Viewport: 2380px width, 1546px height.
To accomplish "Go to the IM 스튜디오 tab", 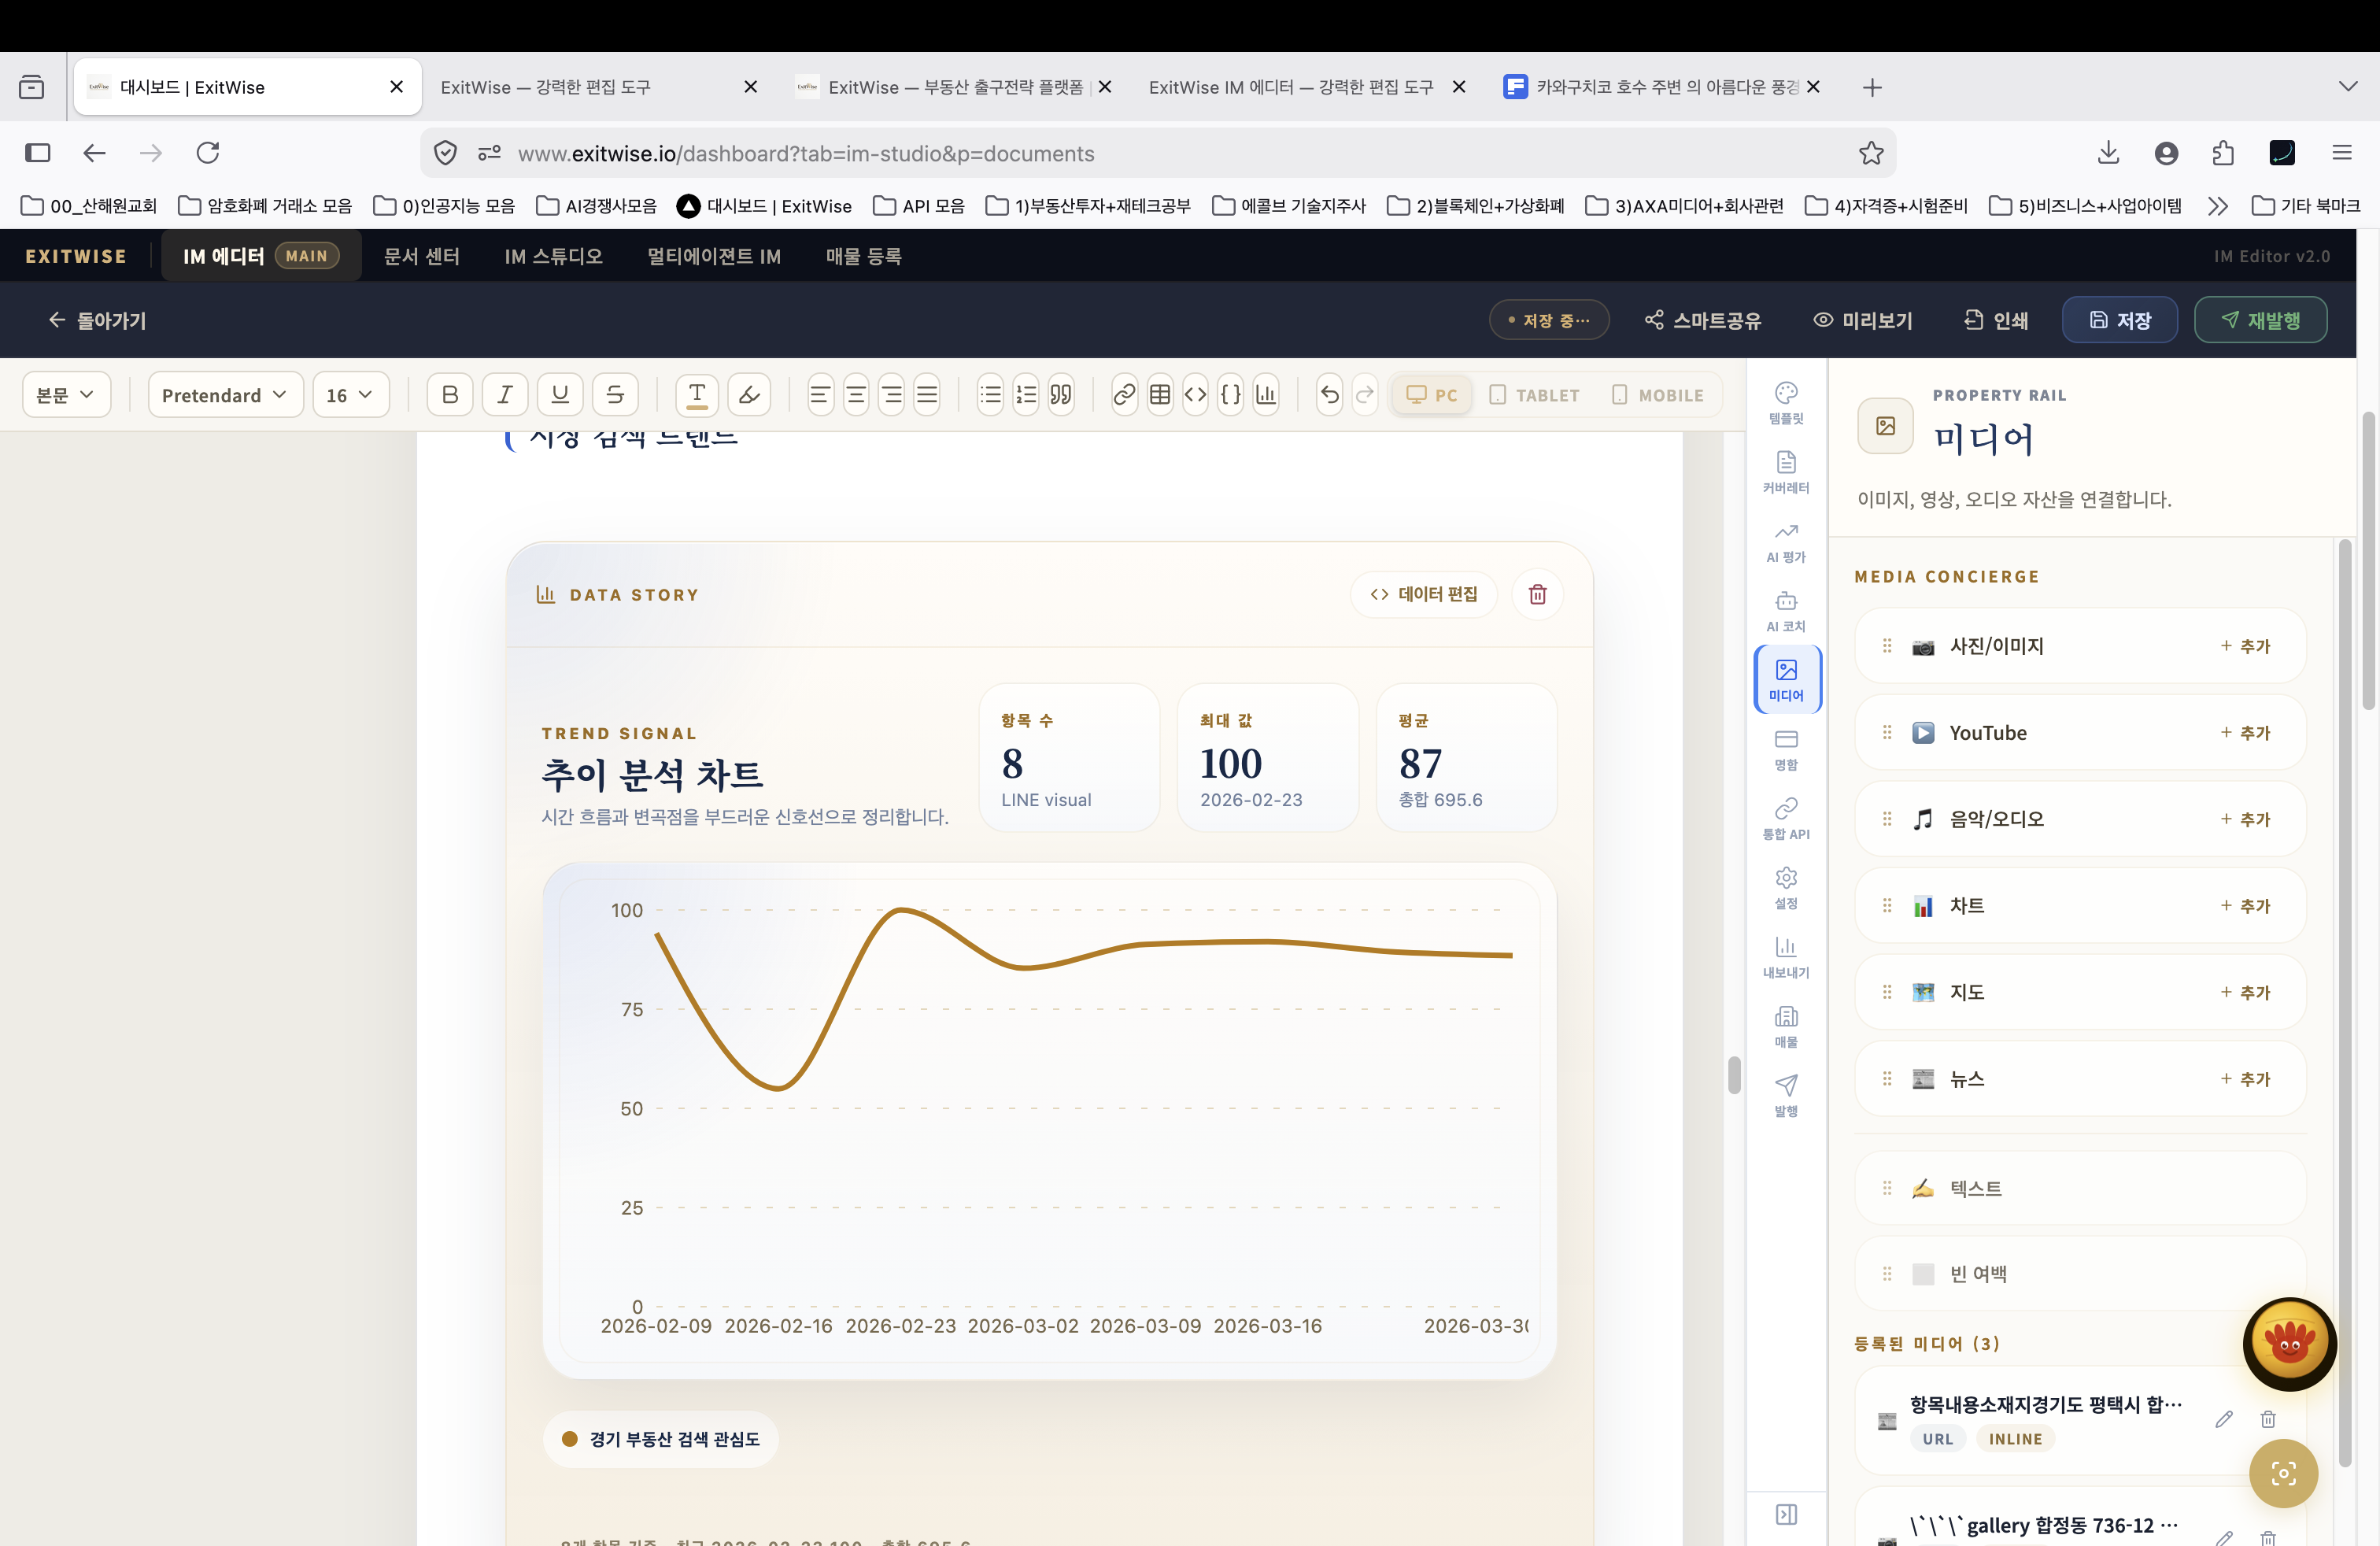I will [x=553, y=256].
